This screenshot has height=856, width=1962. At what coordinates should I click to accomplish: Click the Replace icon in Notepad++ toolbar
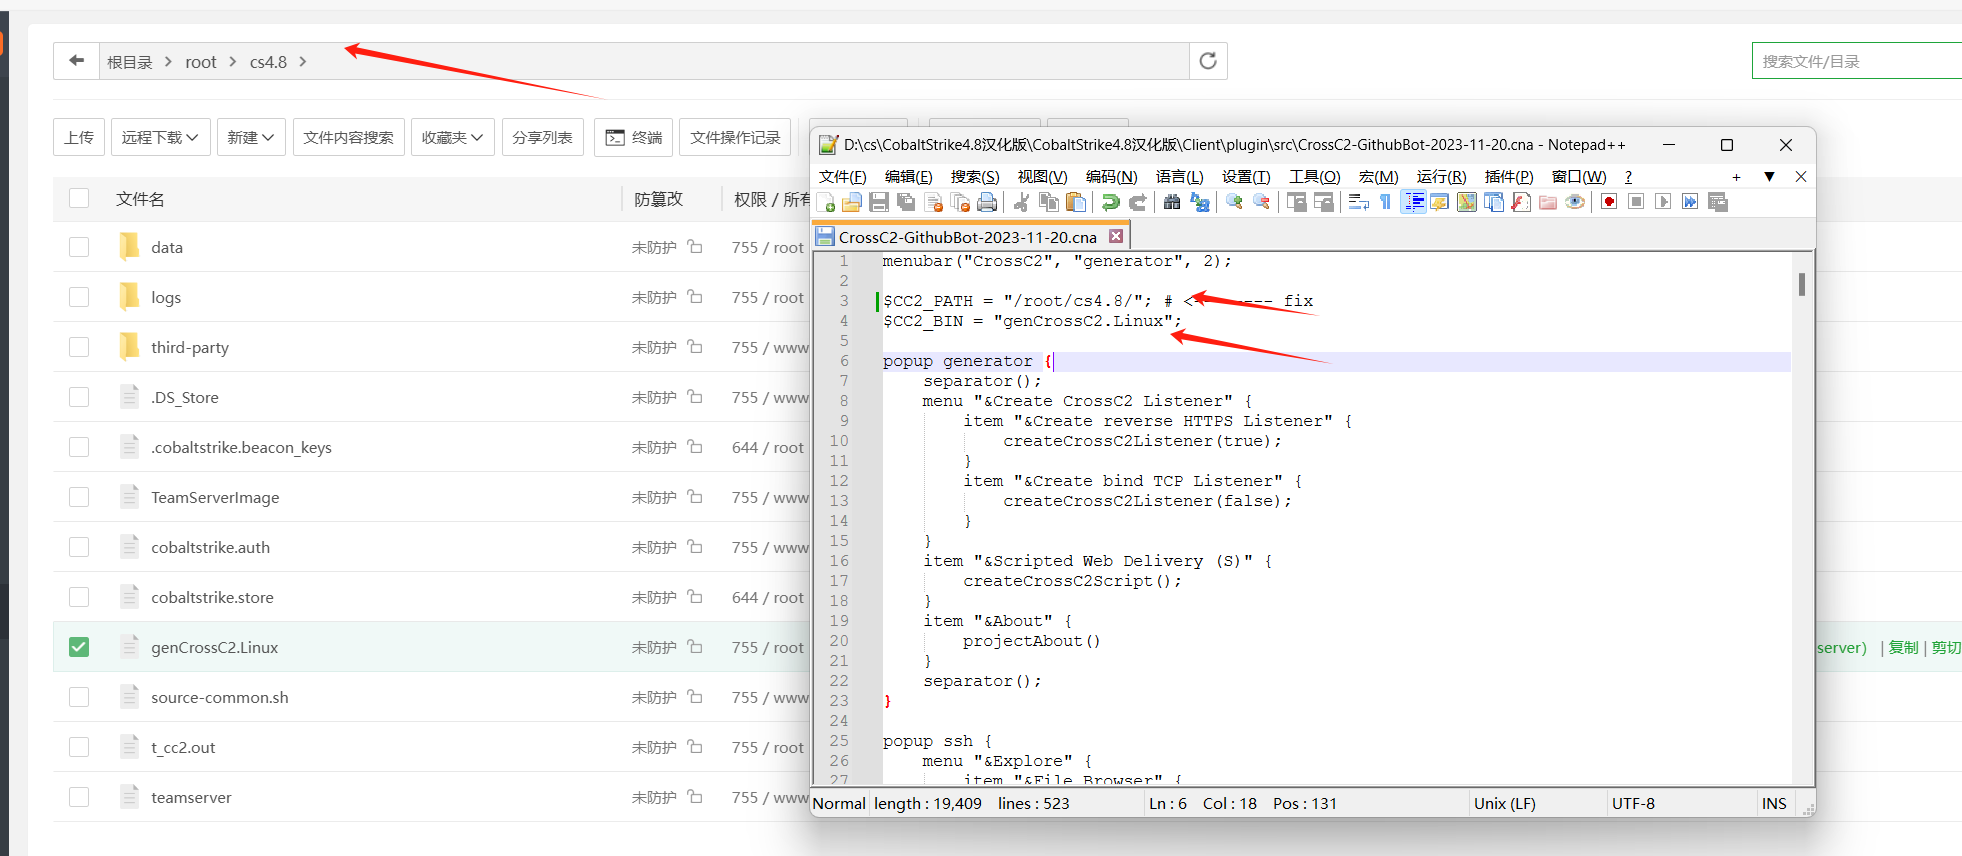tap(1199, 202)
